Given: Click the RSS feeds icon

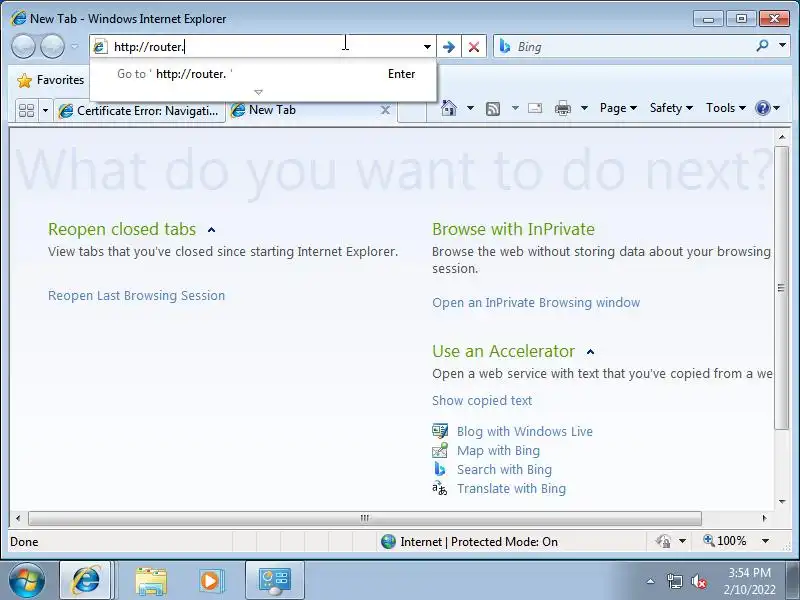Looking at the screenshot, I should pos(493,108).
